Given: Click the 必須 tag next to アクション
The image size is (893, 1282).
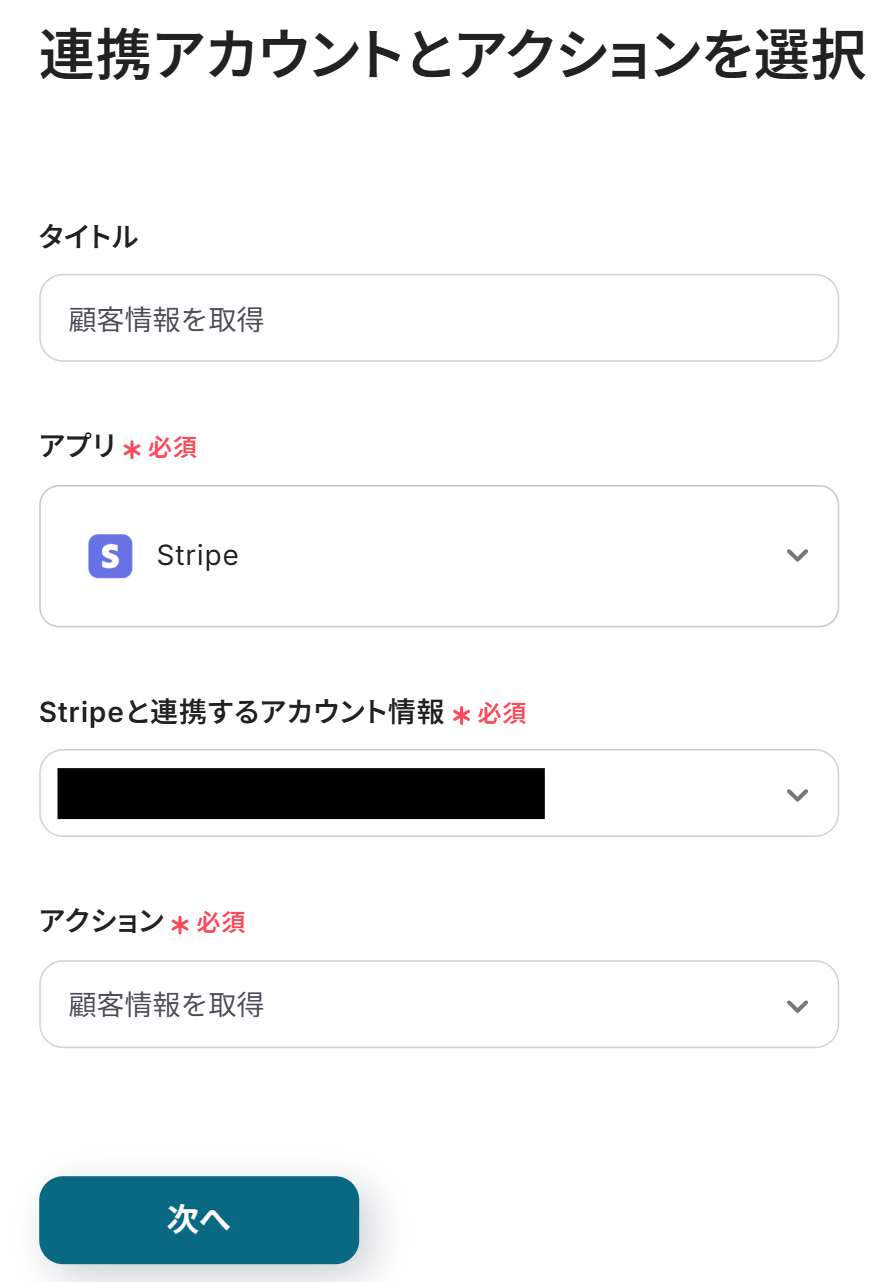Looking at the screenshot, I should click(221, 922).
